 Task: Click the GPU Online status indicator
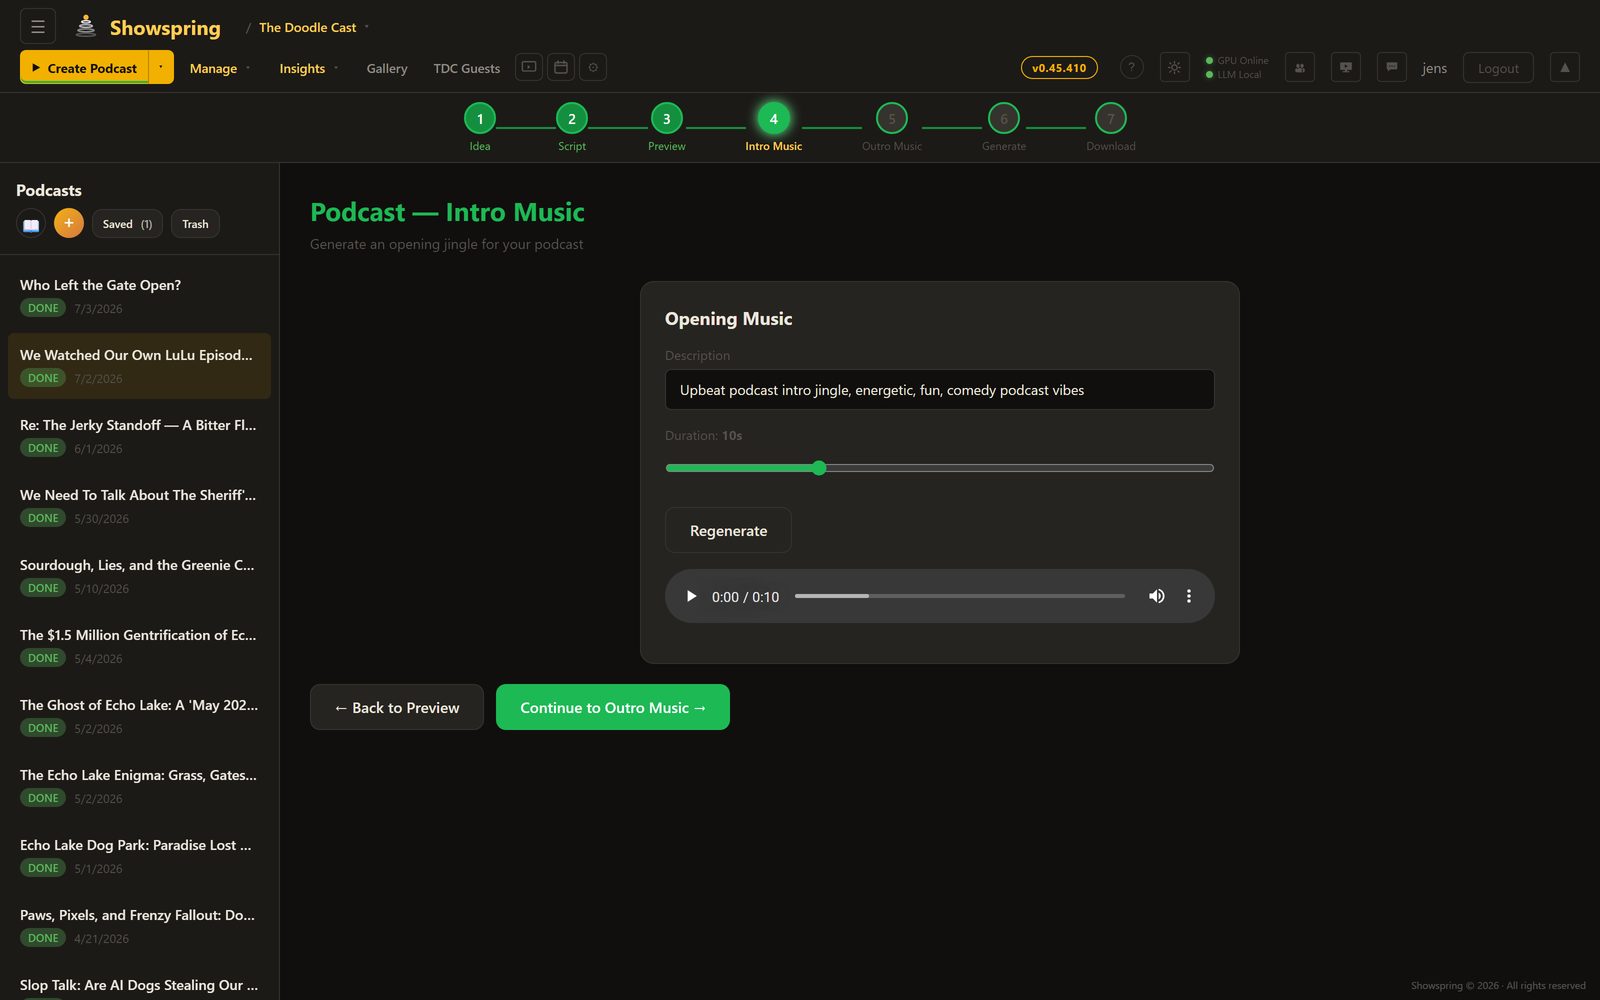pyautogui.click(x=1237, y=60)
